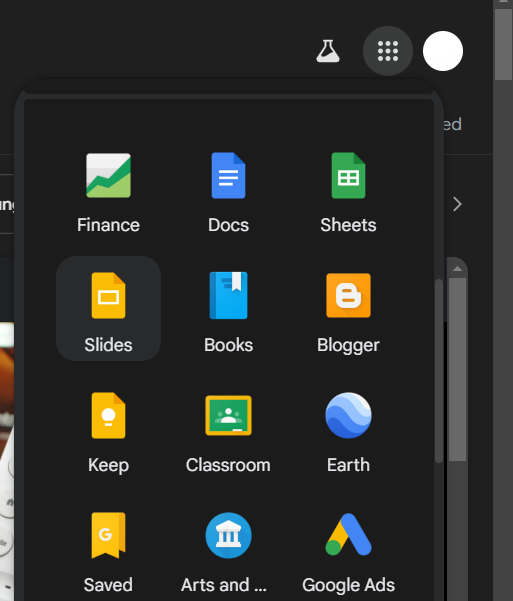Open the account profile avatar
This screenshot has width=513, height=601.
(443, 51)
